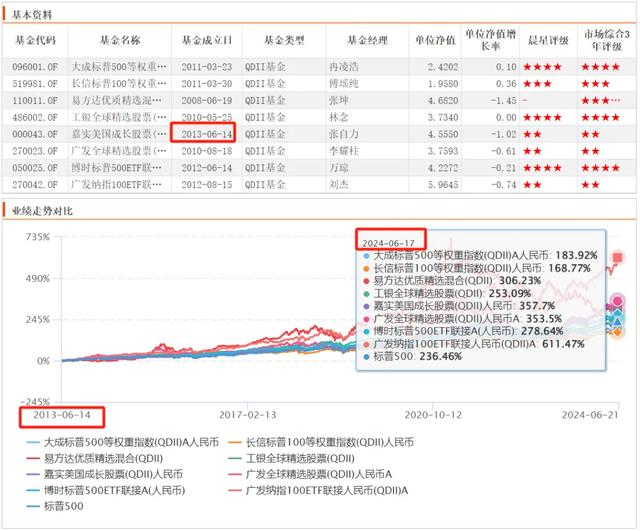The image size is (640, 531).
Task: Click growth rate -1.45
Action: [x=503, y=100]
